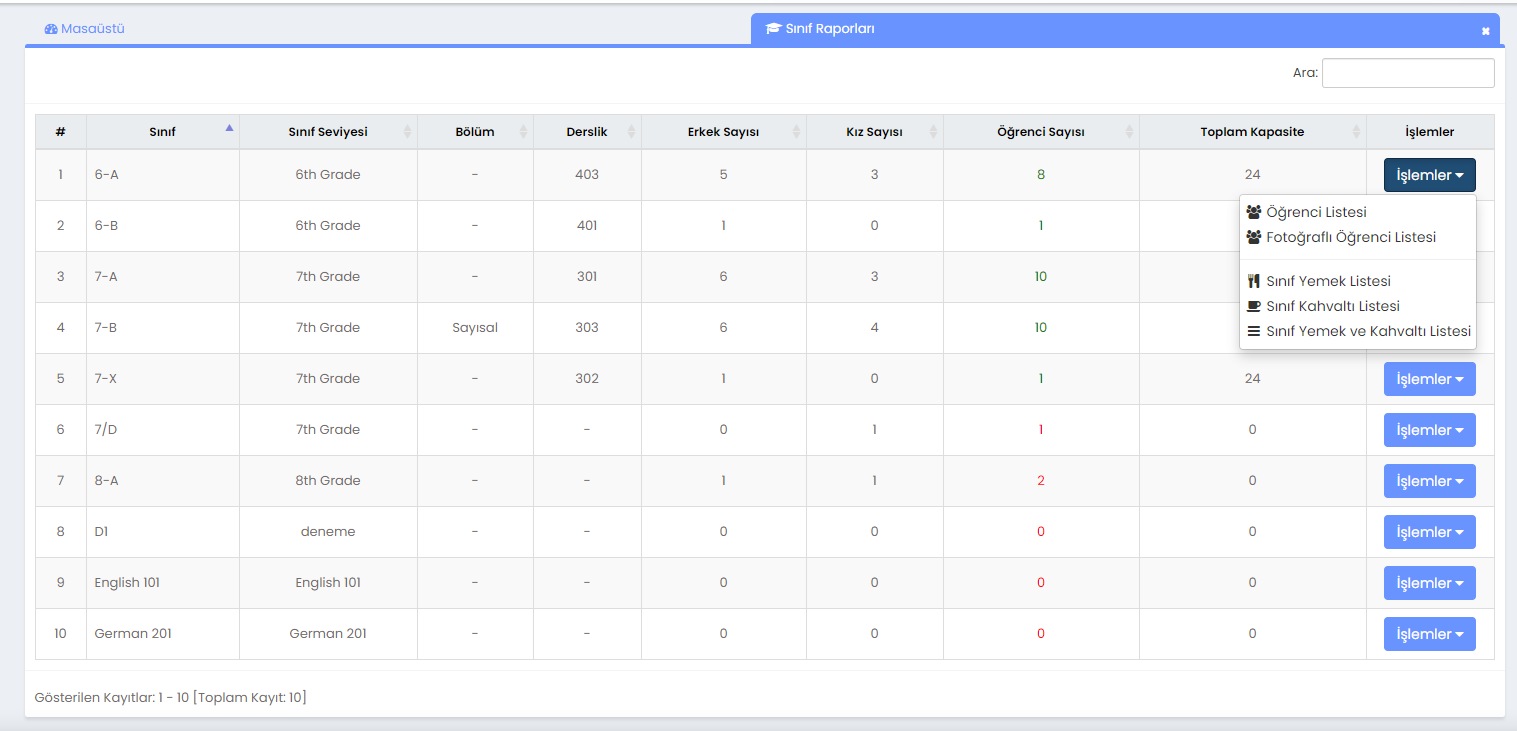Open İşlemler dropdown for class 7/D
Screen dimensions: 1517x731
click(x=1429, y=430)
